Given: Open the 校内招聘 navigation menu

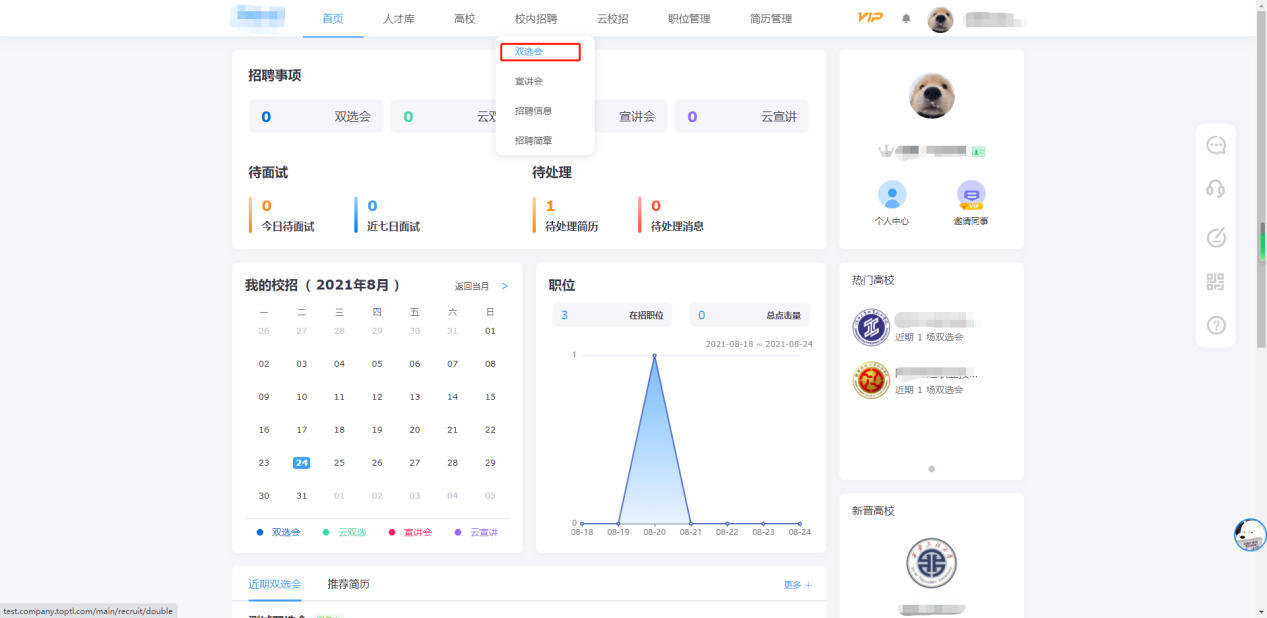Looking at the screenshot, I should click(536, 19).
